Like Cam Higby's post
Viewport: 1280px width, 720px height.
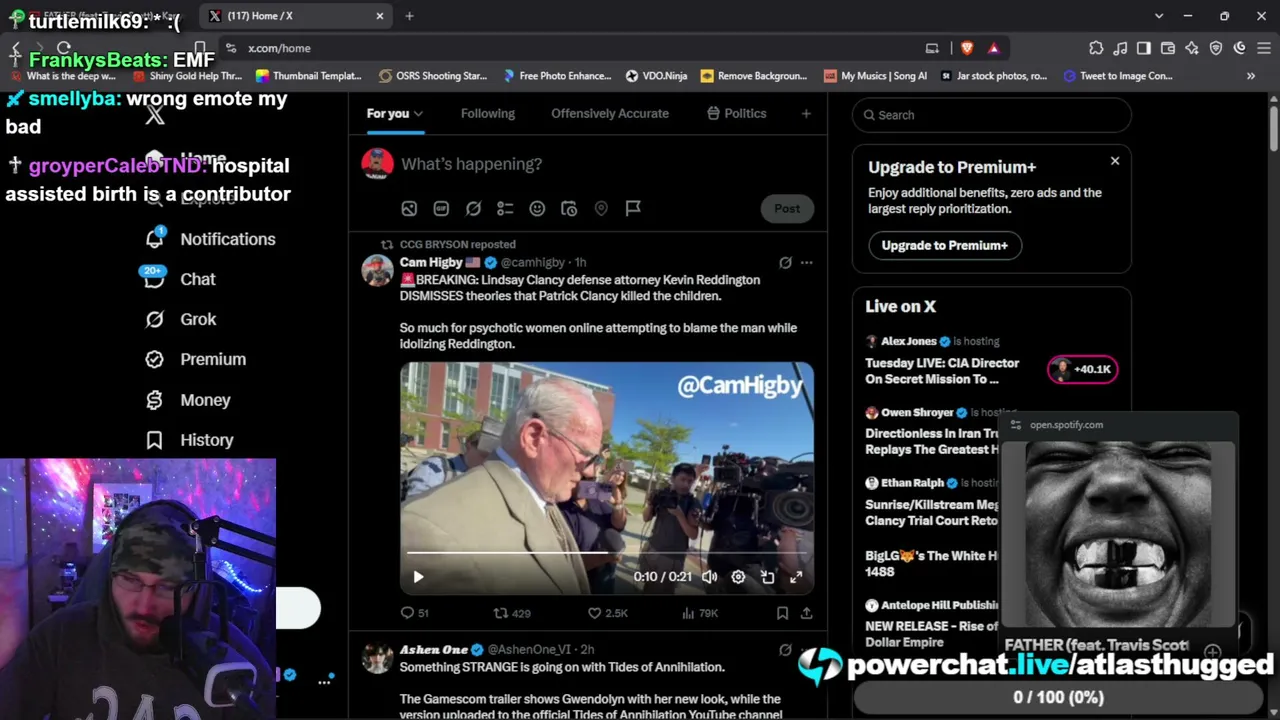607,613
